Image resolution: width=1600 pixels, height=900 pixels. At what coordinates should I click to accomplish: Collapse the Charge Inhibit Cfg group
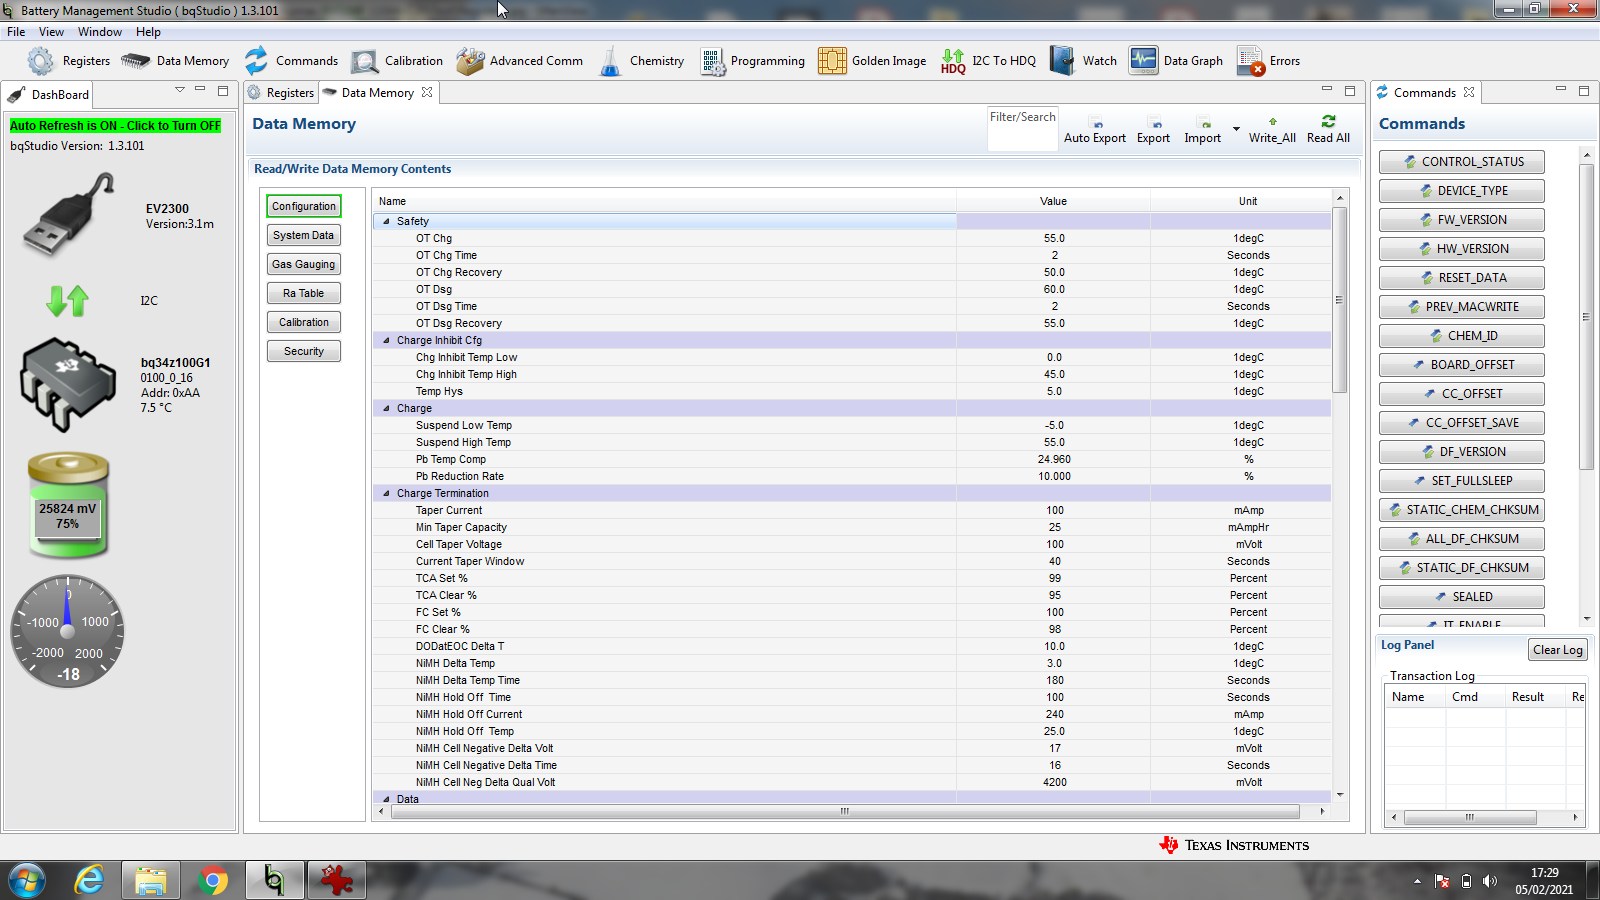386,340
